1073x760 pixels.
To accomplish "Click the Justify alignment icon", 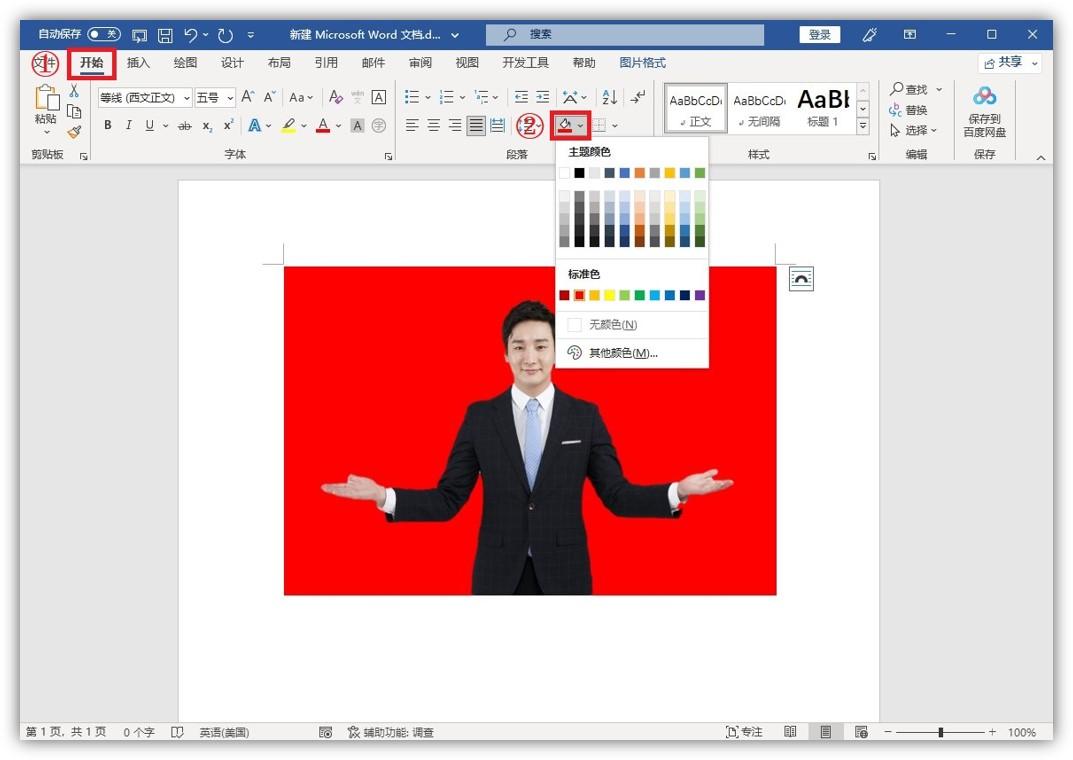I will tap(476, 126).
